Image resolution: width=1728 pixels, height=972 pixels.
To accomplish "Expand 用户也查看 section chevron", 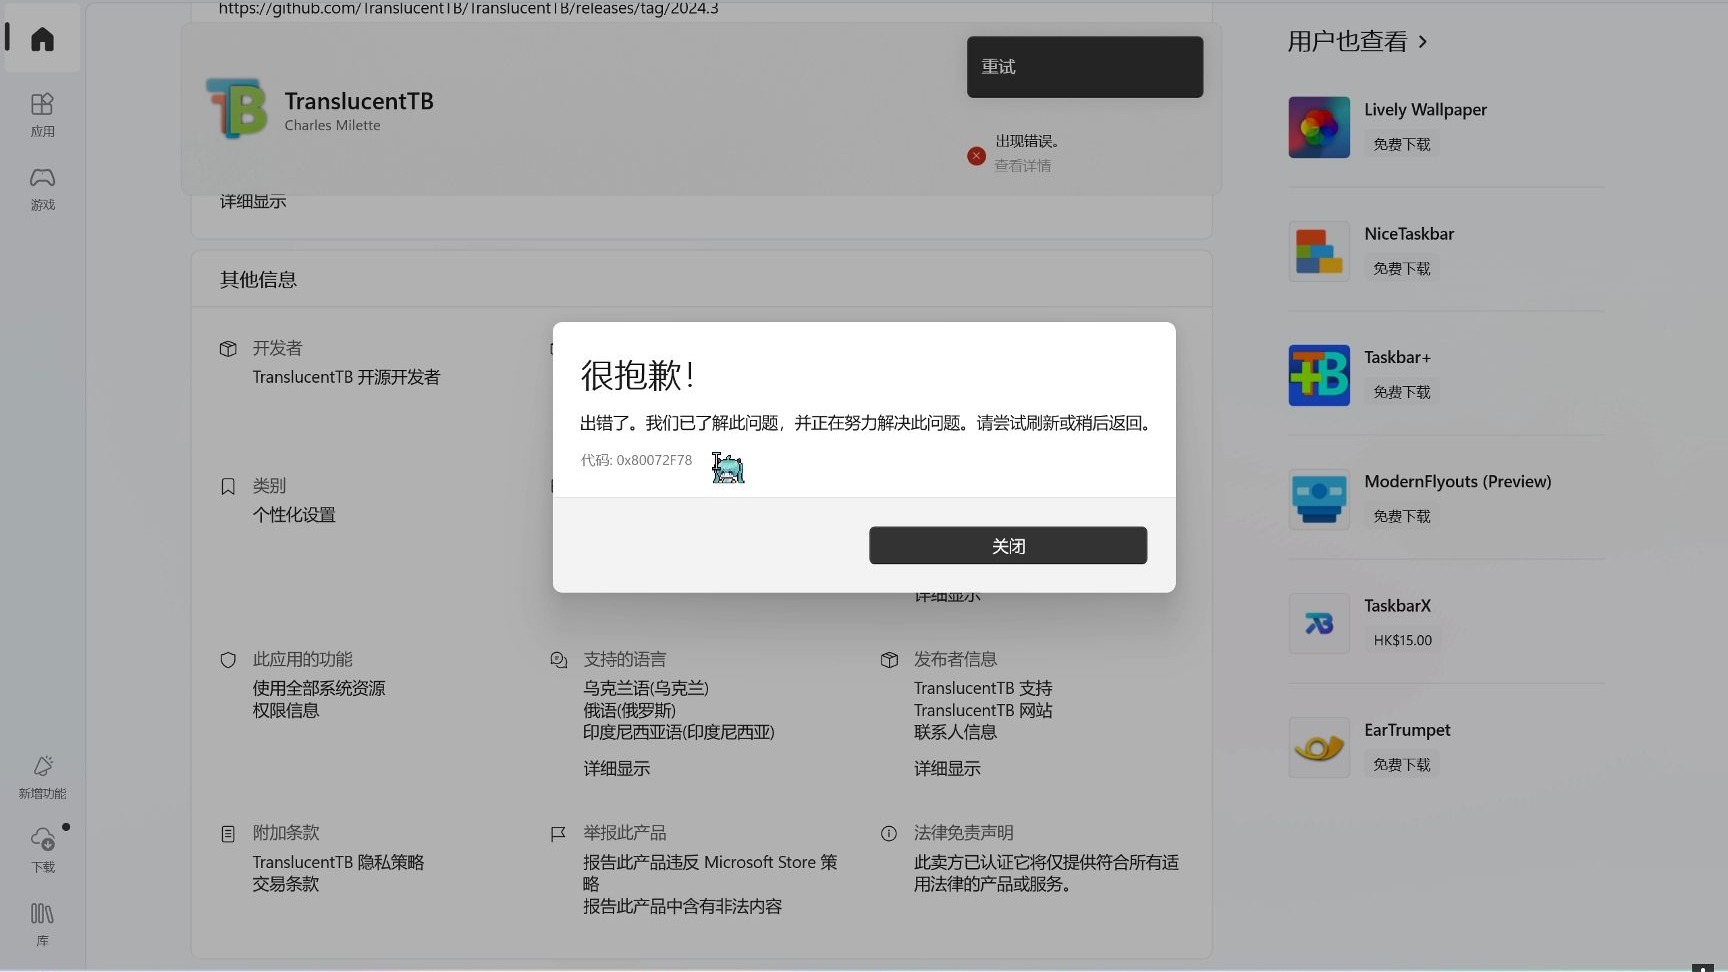I will 1423,41.
